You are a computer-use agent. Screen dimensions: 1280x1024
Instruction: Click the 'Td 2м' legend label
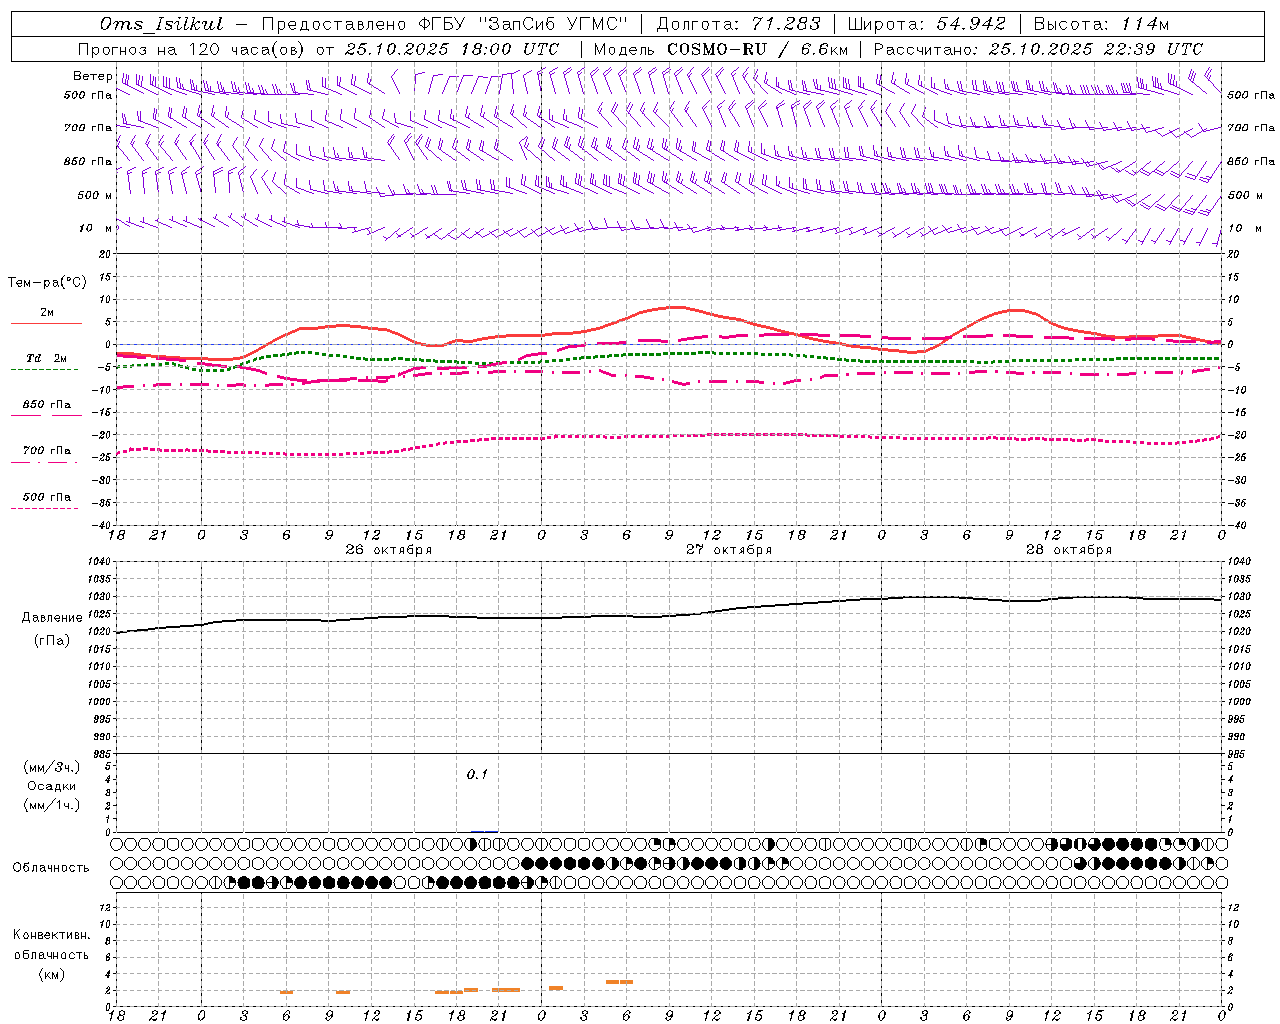pyautogui.click(x=47, y=358)
